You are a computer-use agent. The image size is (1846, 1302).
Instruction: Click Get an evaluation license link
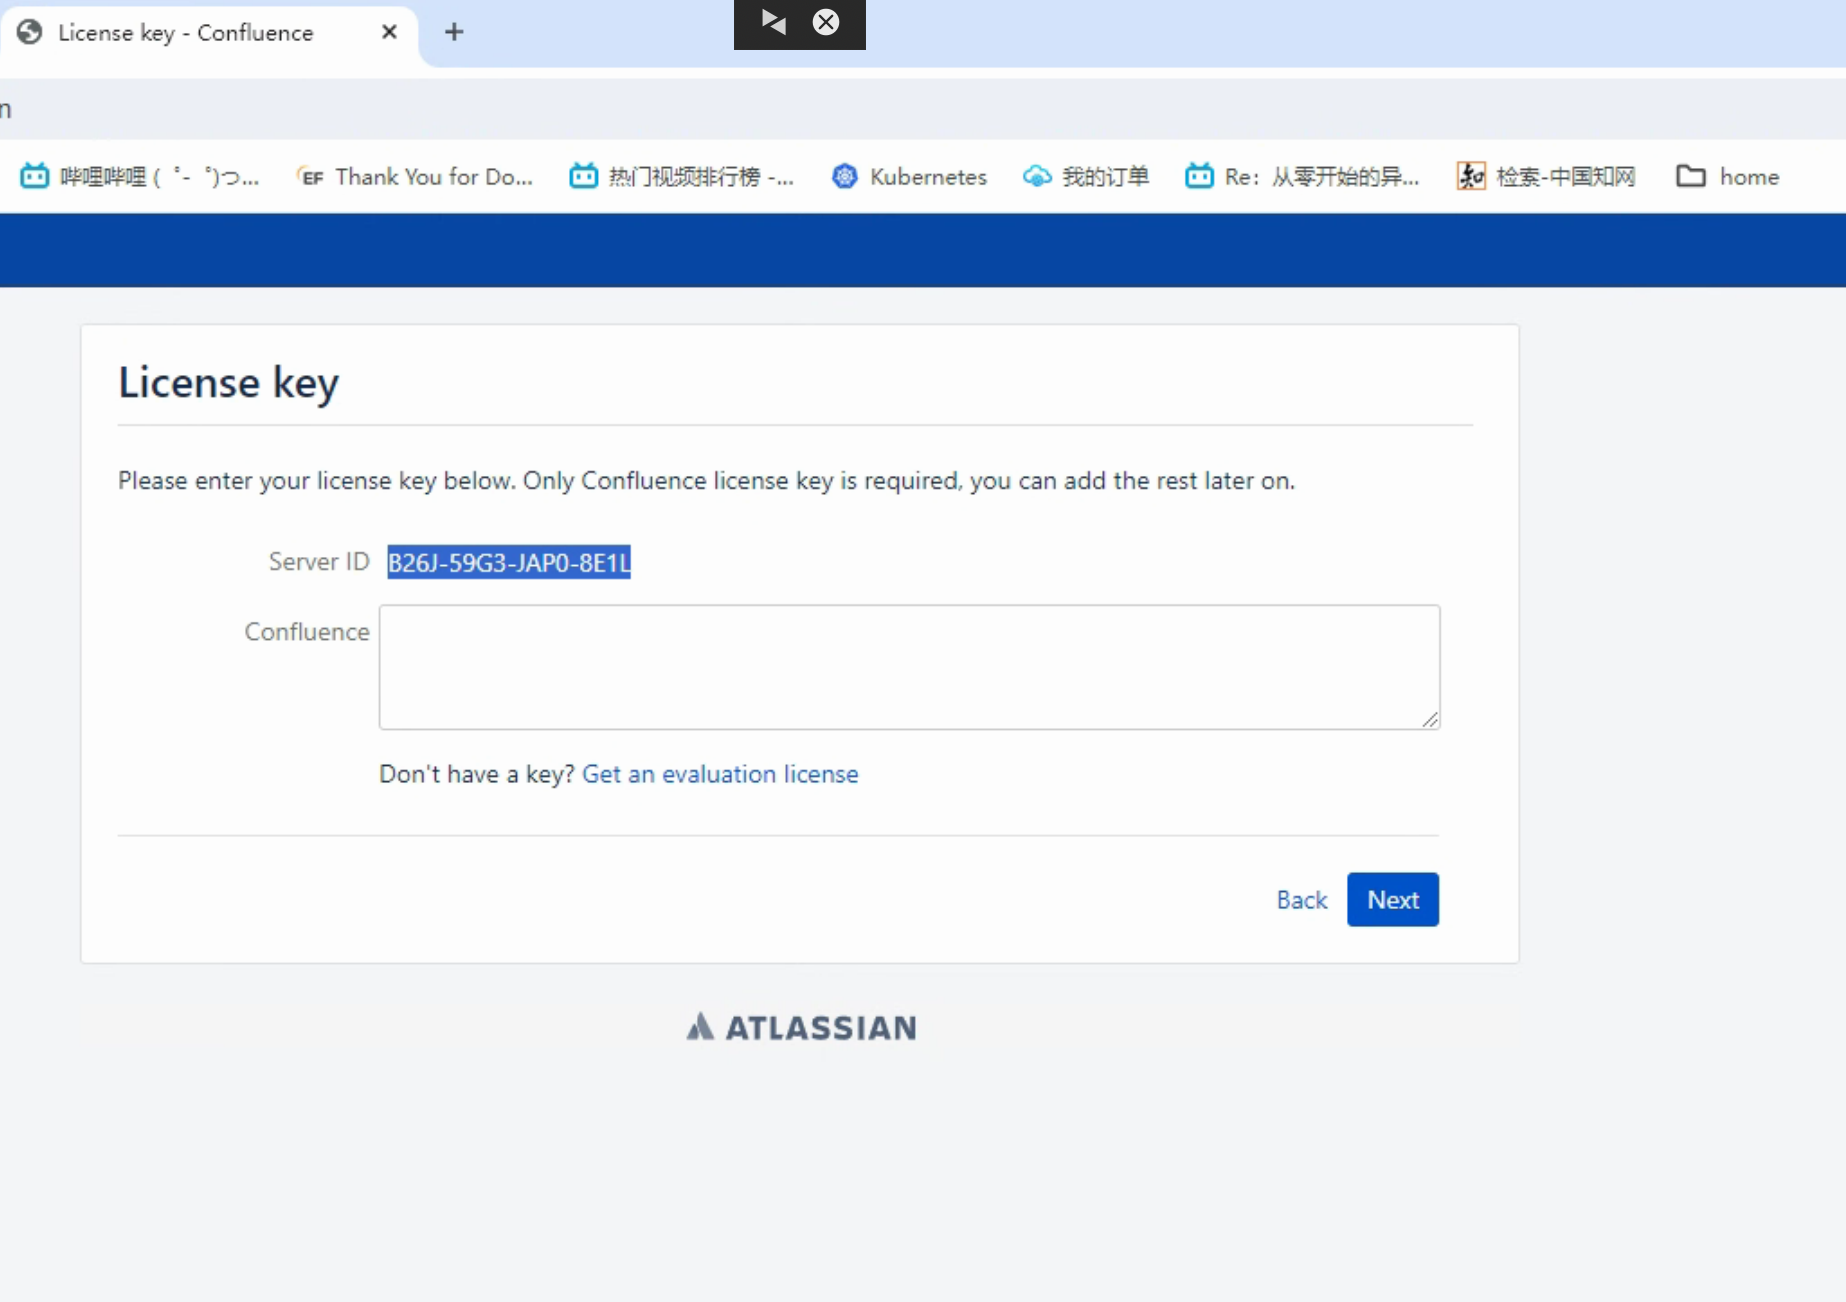coord(720,774)
